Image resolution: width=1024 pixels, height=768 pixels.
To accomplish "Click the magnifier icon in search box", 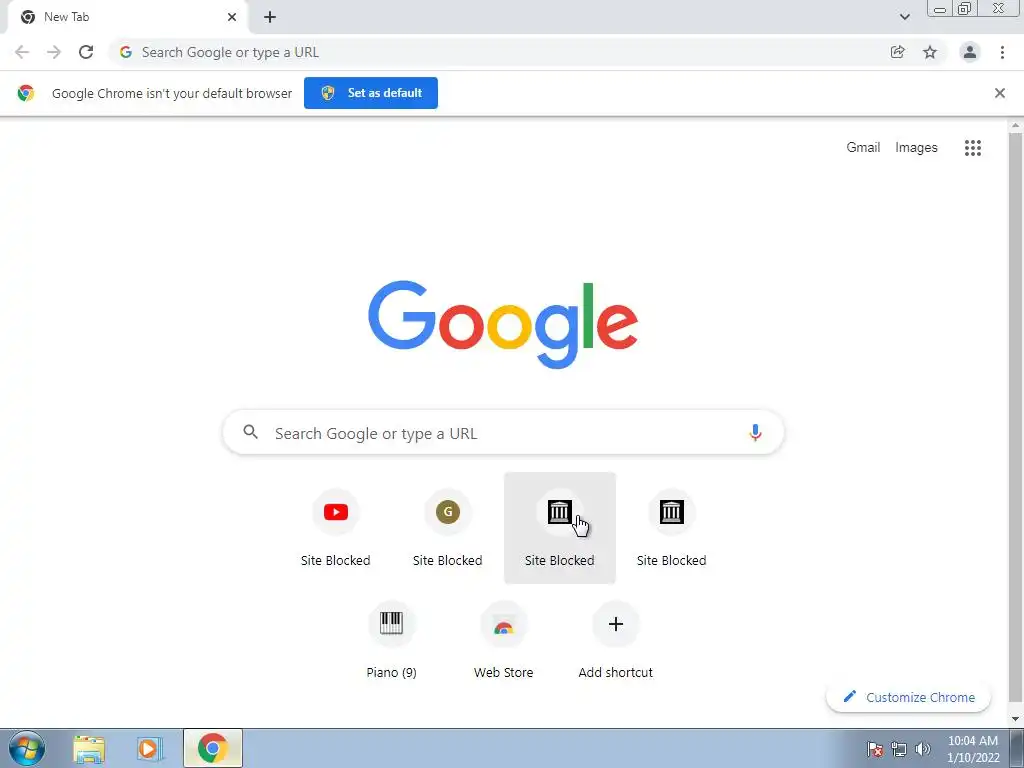I will coord(251,432).
